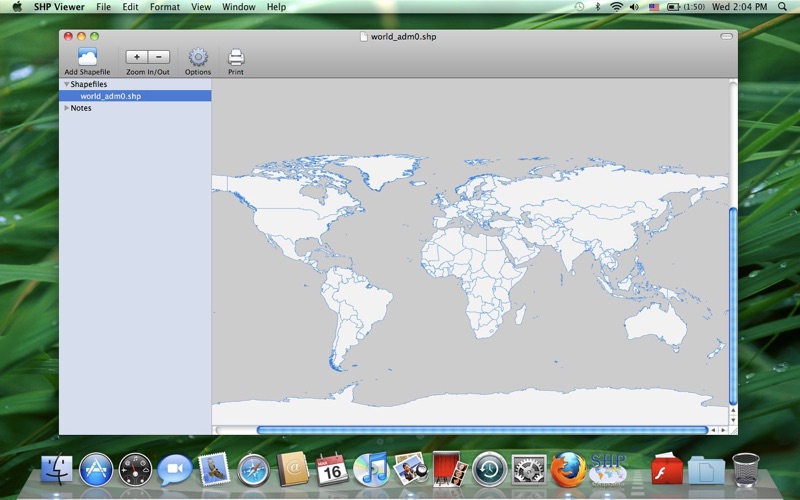The width and height of the screenshot is (800, 500).
Task: Click the Add Shapefile toolbar icon
Action: click(x=87, y=57)
